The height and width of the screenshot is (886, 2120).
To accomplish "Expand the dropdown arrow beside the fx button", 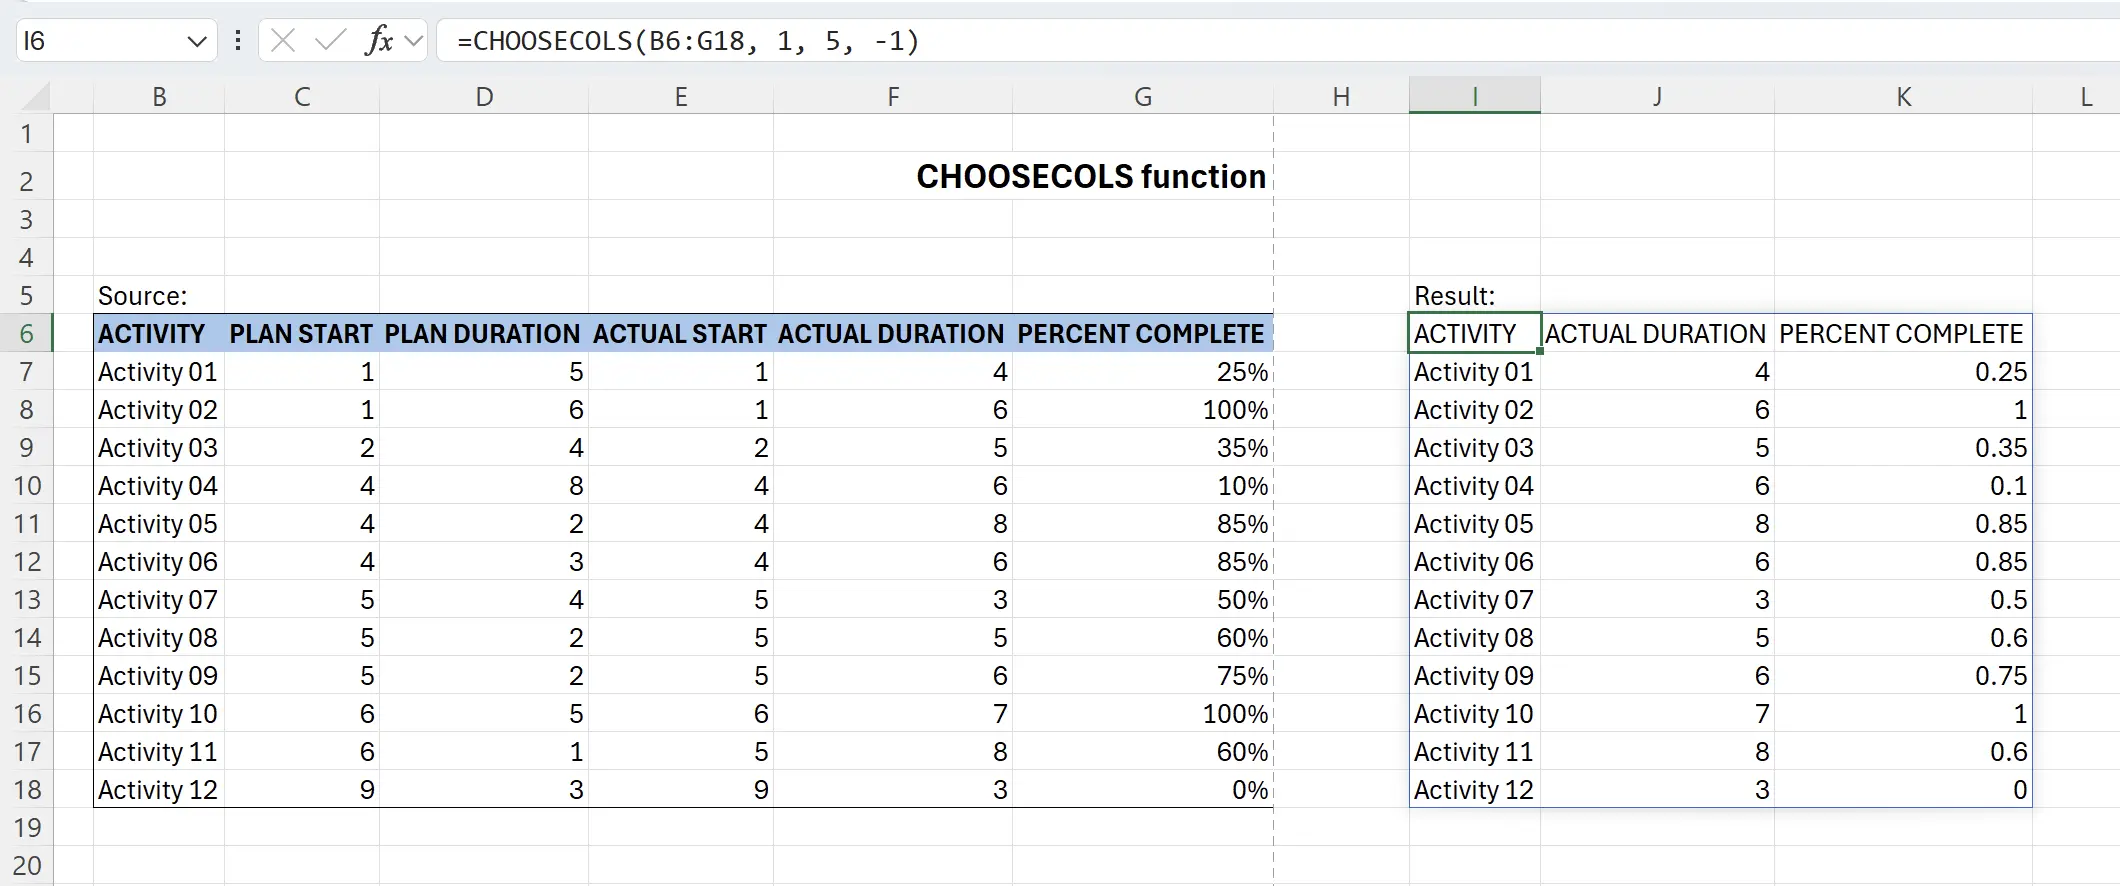I will coord(414,42).
